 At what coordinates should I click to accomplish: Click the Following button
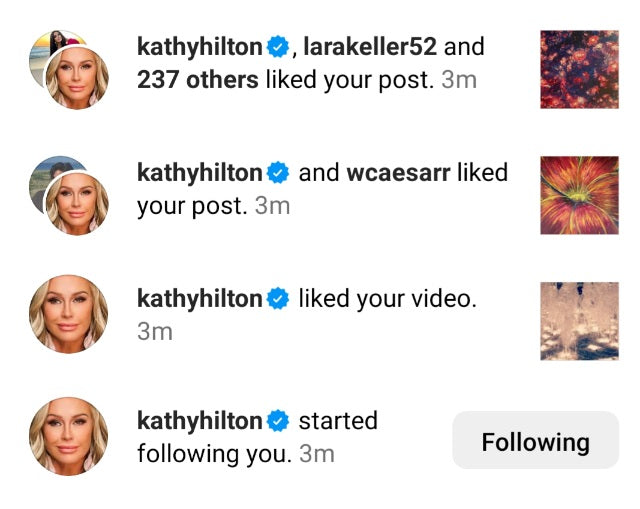pos(536,440)
